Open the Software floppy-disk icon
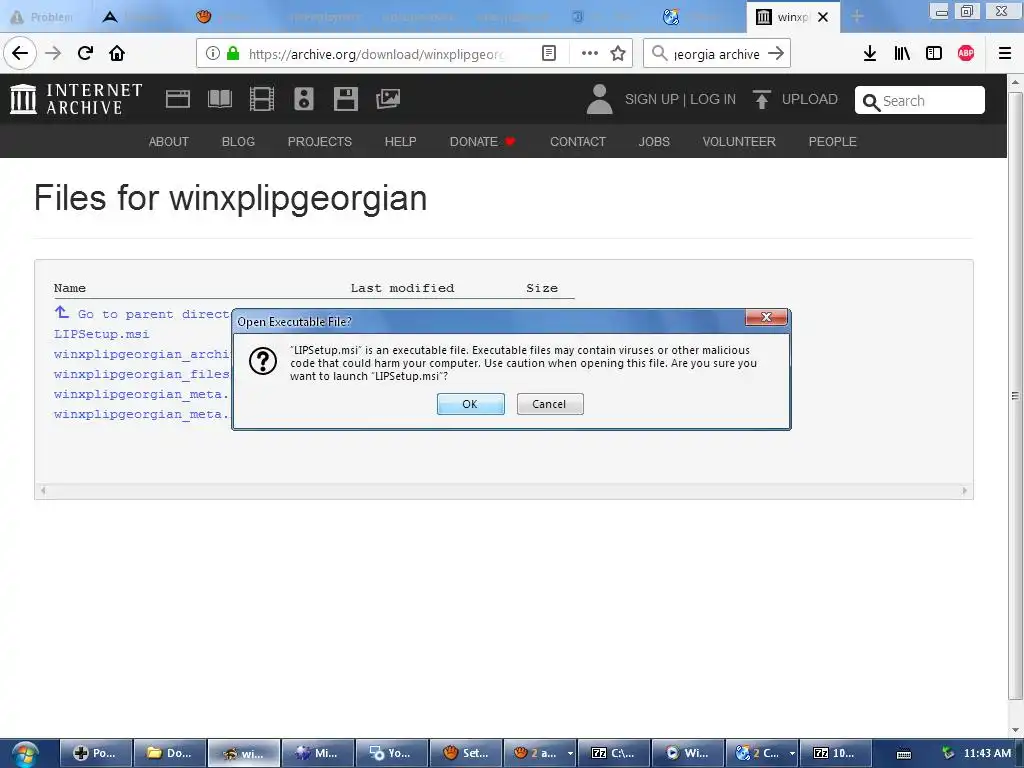Viewport: 1024px width, 768px height. 345,99
